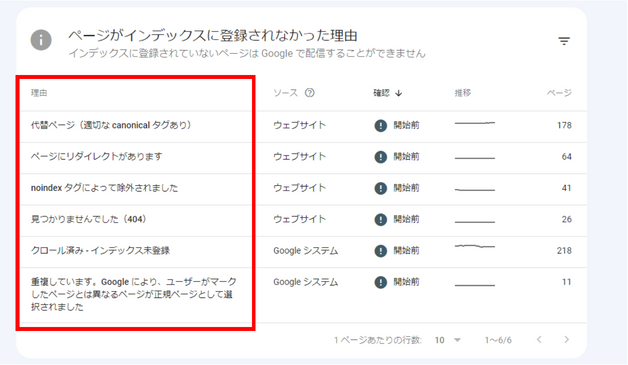Screen dimensions: 628x365
Task: Click status icon in 404 row
Action: coord(380,219)
